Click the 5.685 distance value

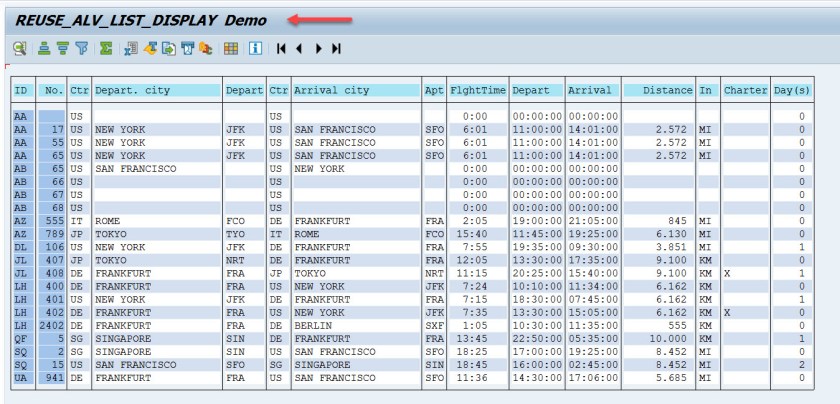click(672, 378)
